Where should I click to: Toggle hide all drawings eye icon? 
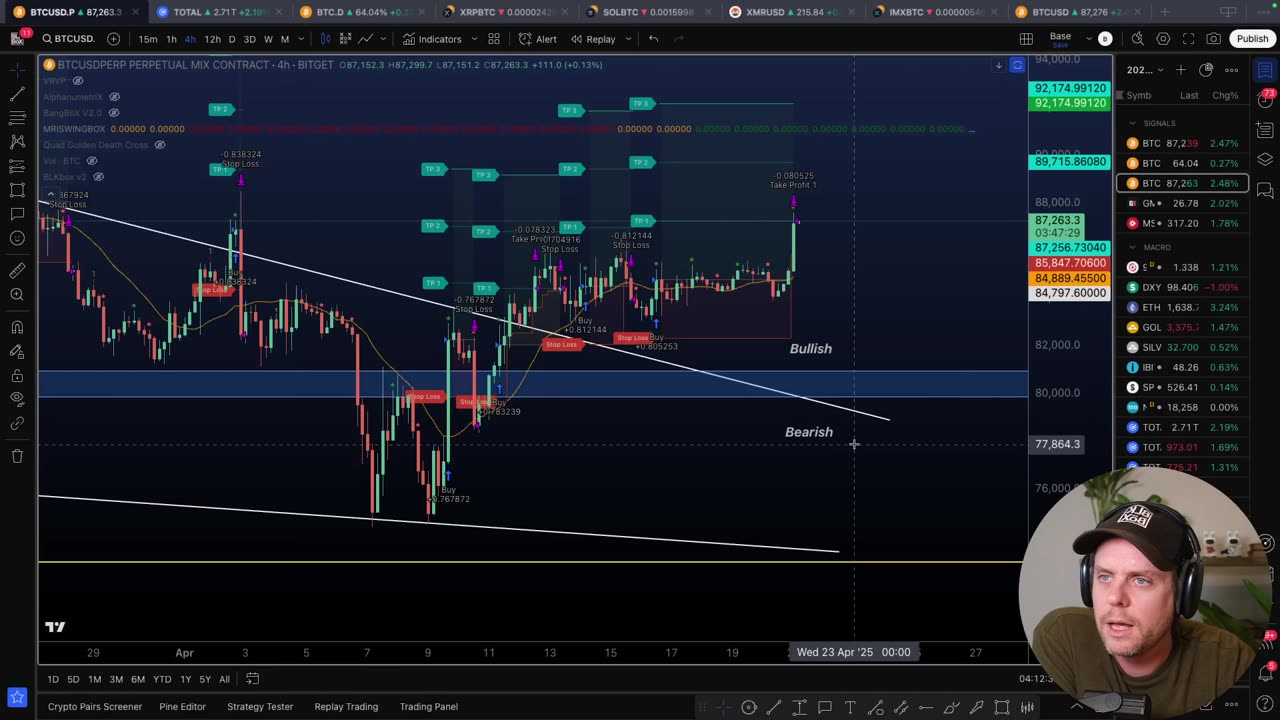[17, 399]
